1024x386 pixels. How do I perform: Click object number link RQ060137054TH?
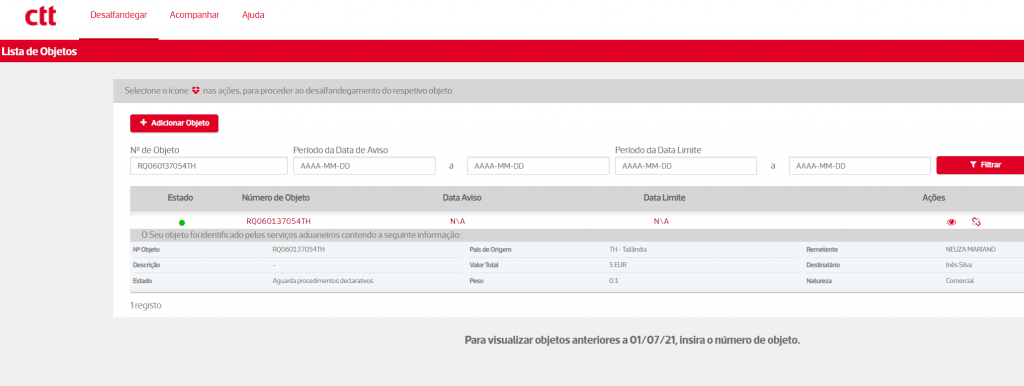278,221
